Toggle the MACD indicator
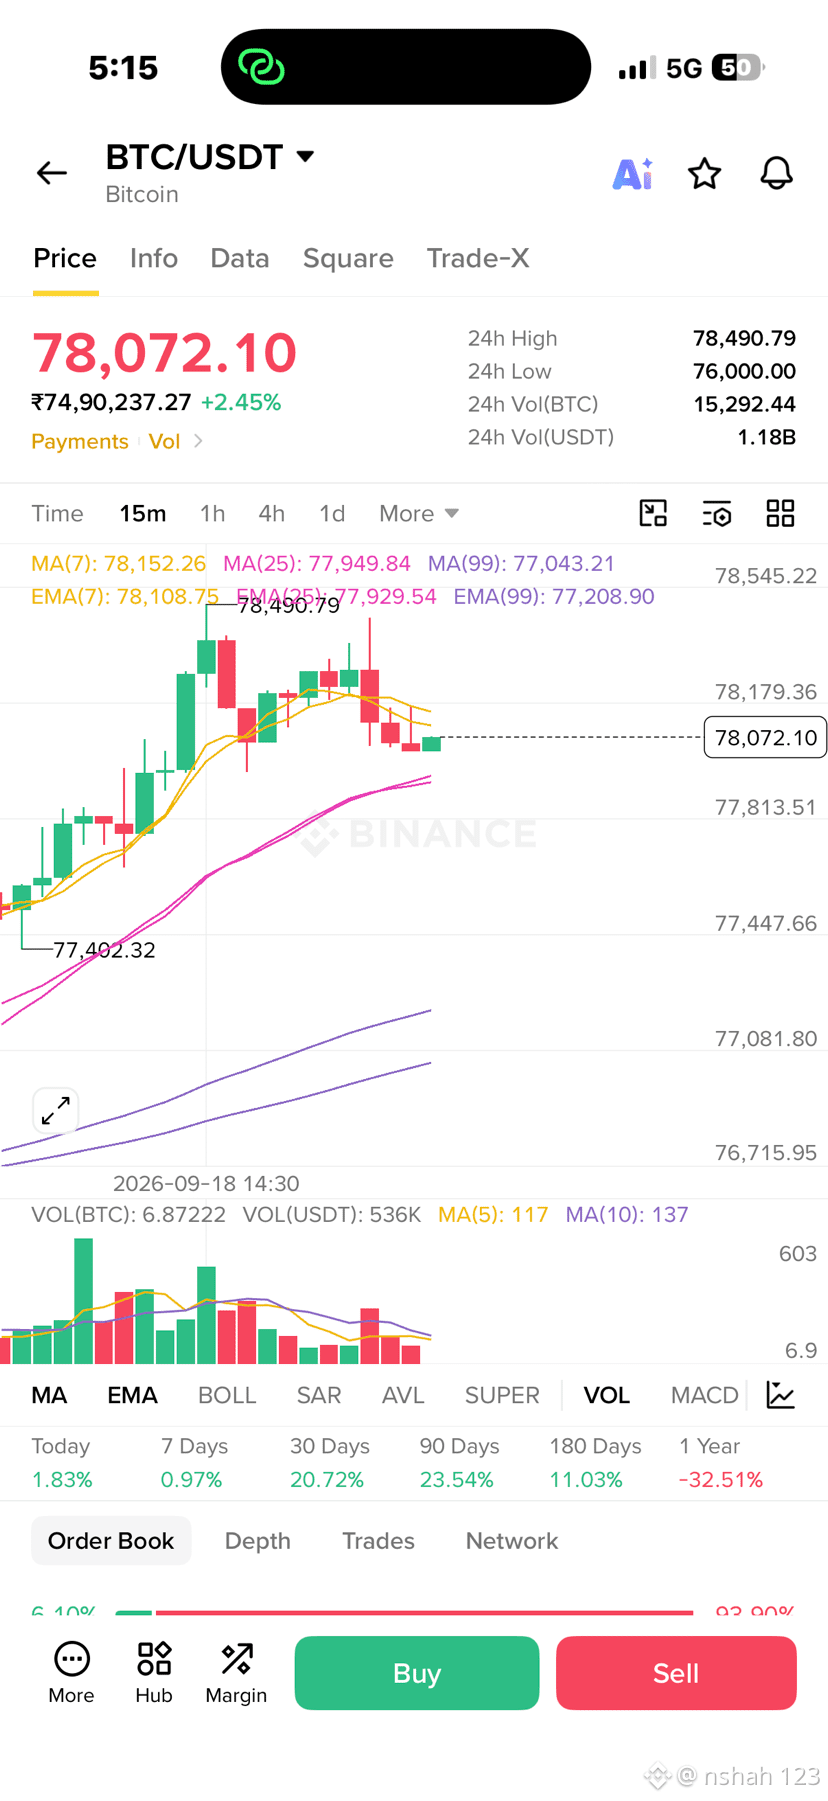The height and width of the screenshot is (1801, 828). coord(704,1395)
